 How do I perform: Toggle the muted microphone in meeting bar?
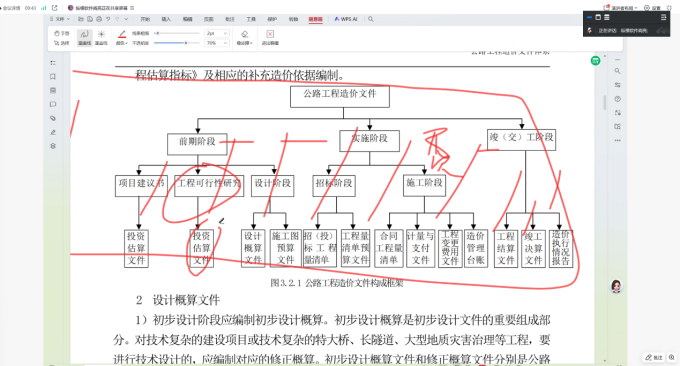589,30
